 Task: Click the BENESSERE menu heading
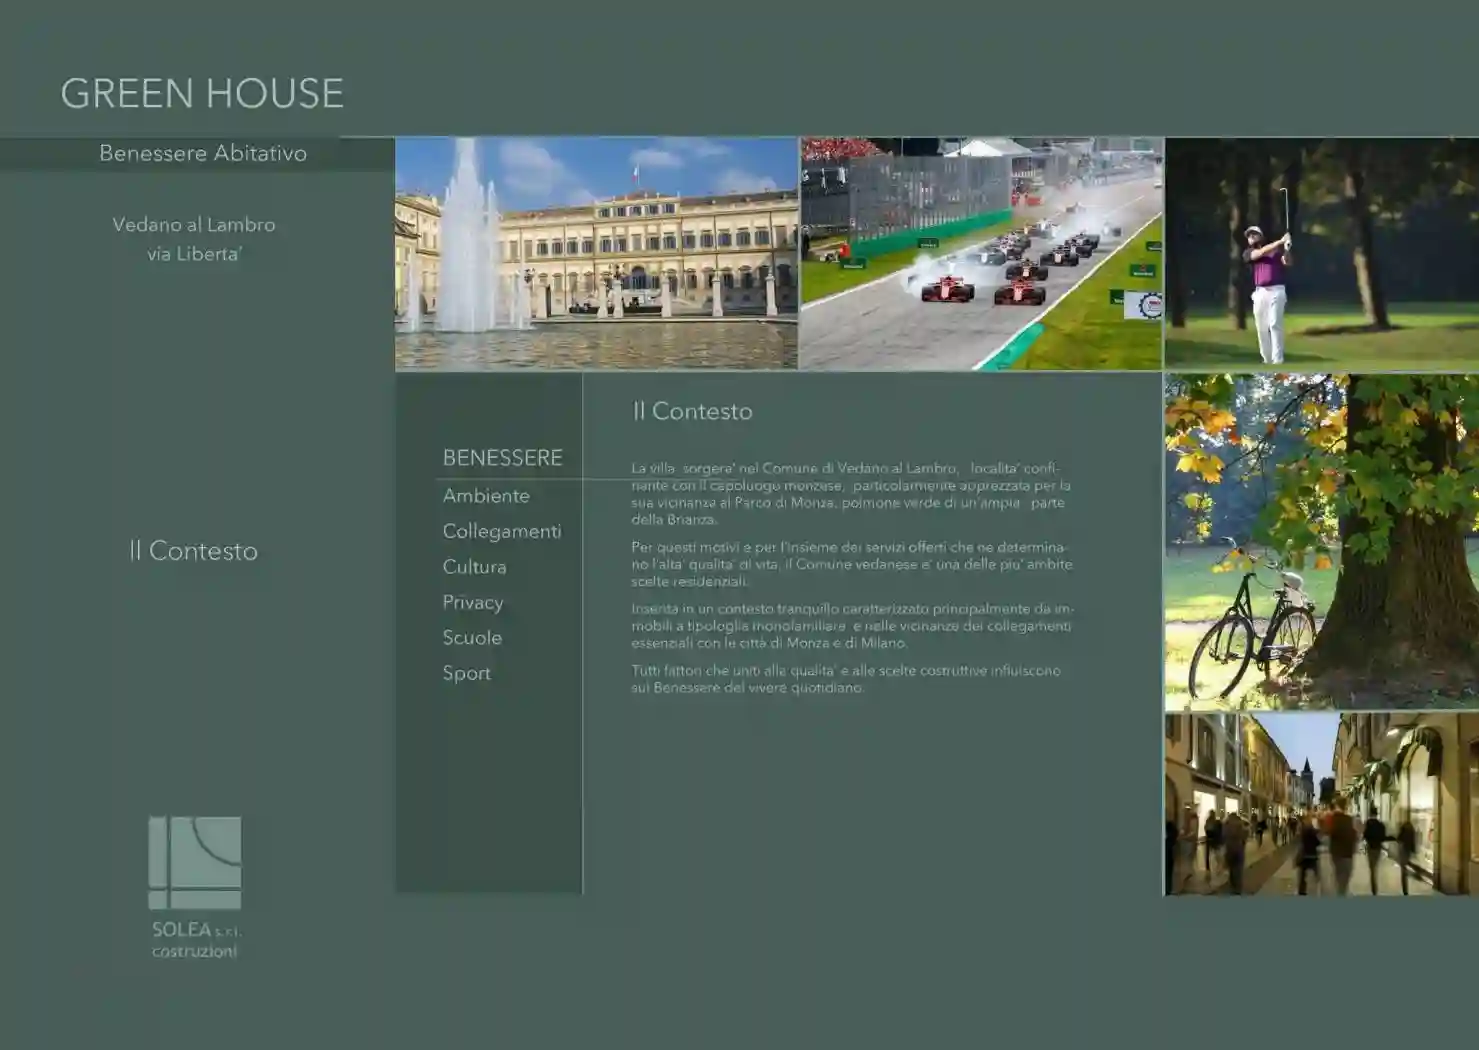502,458
